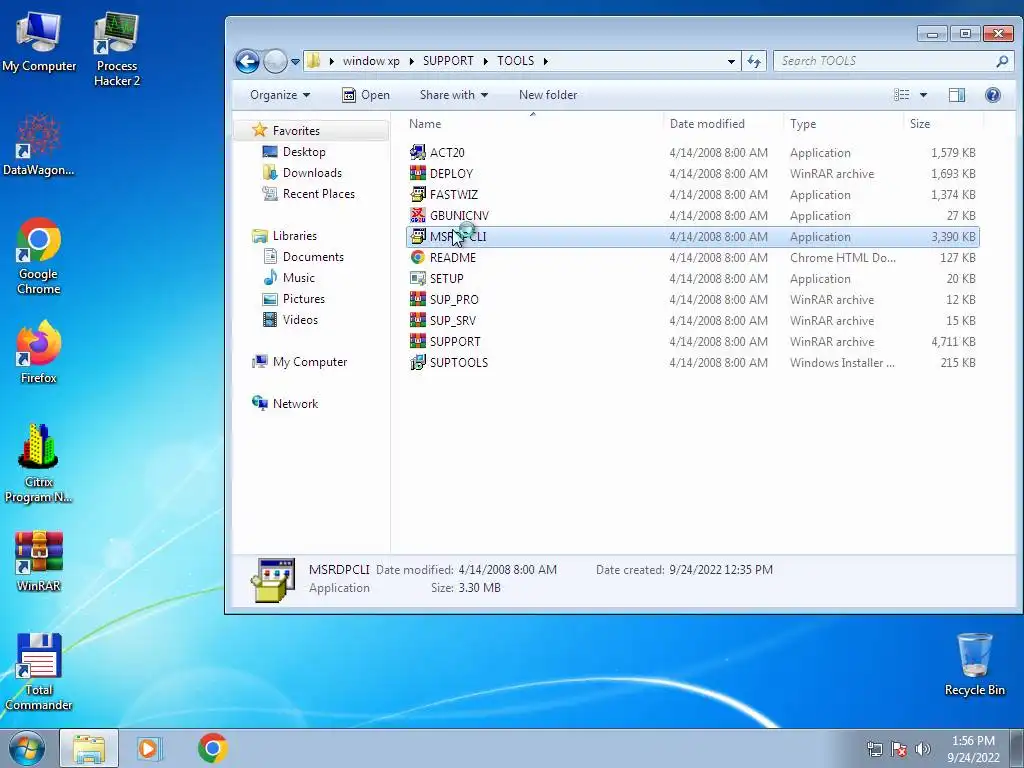This screenshot has height=768, width=1024.
Task: Click the volume speaker tray icon
Action: point(923,749)
